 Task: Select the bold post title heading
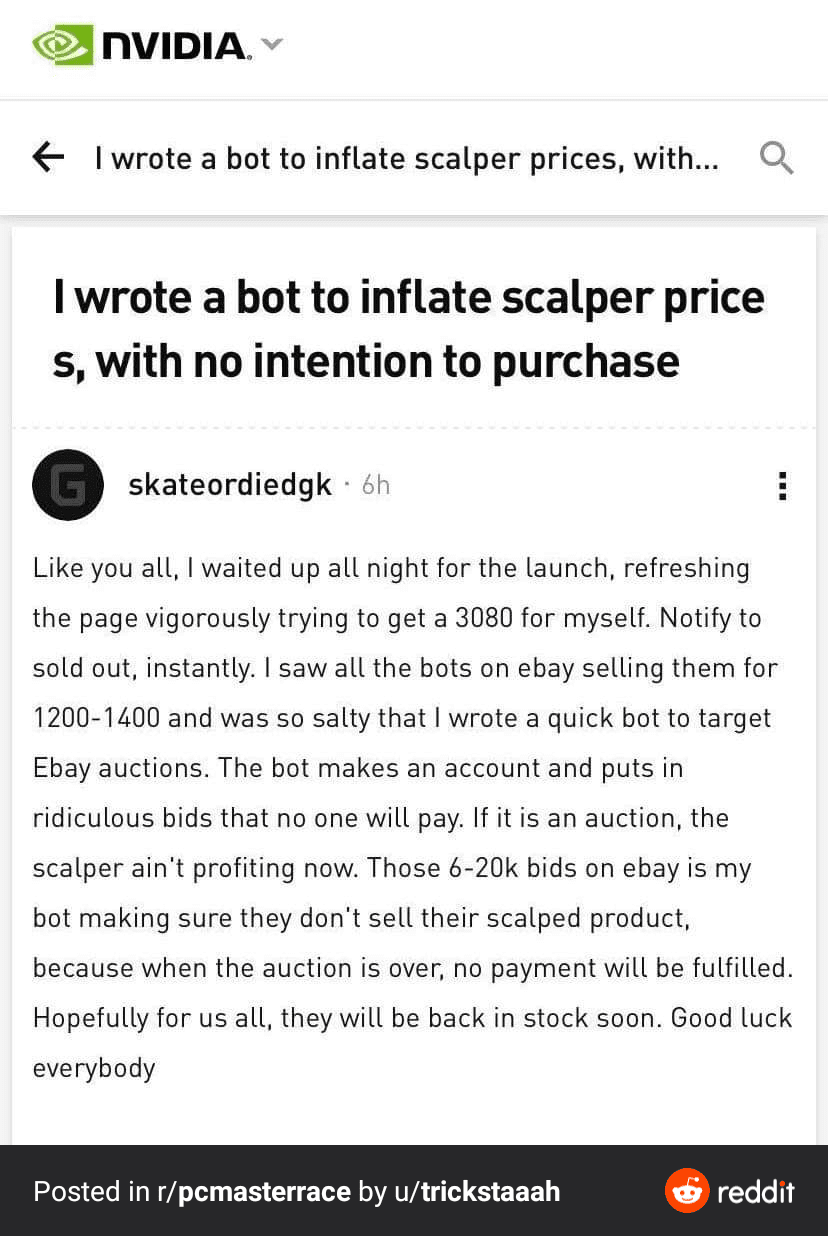click(x=408, y=328)
